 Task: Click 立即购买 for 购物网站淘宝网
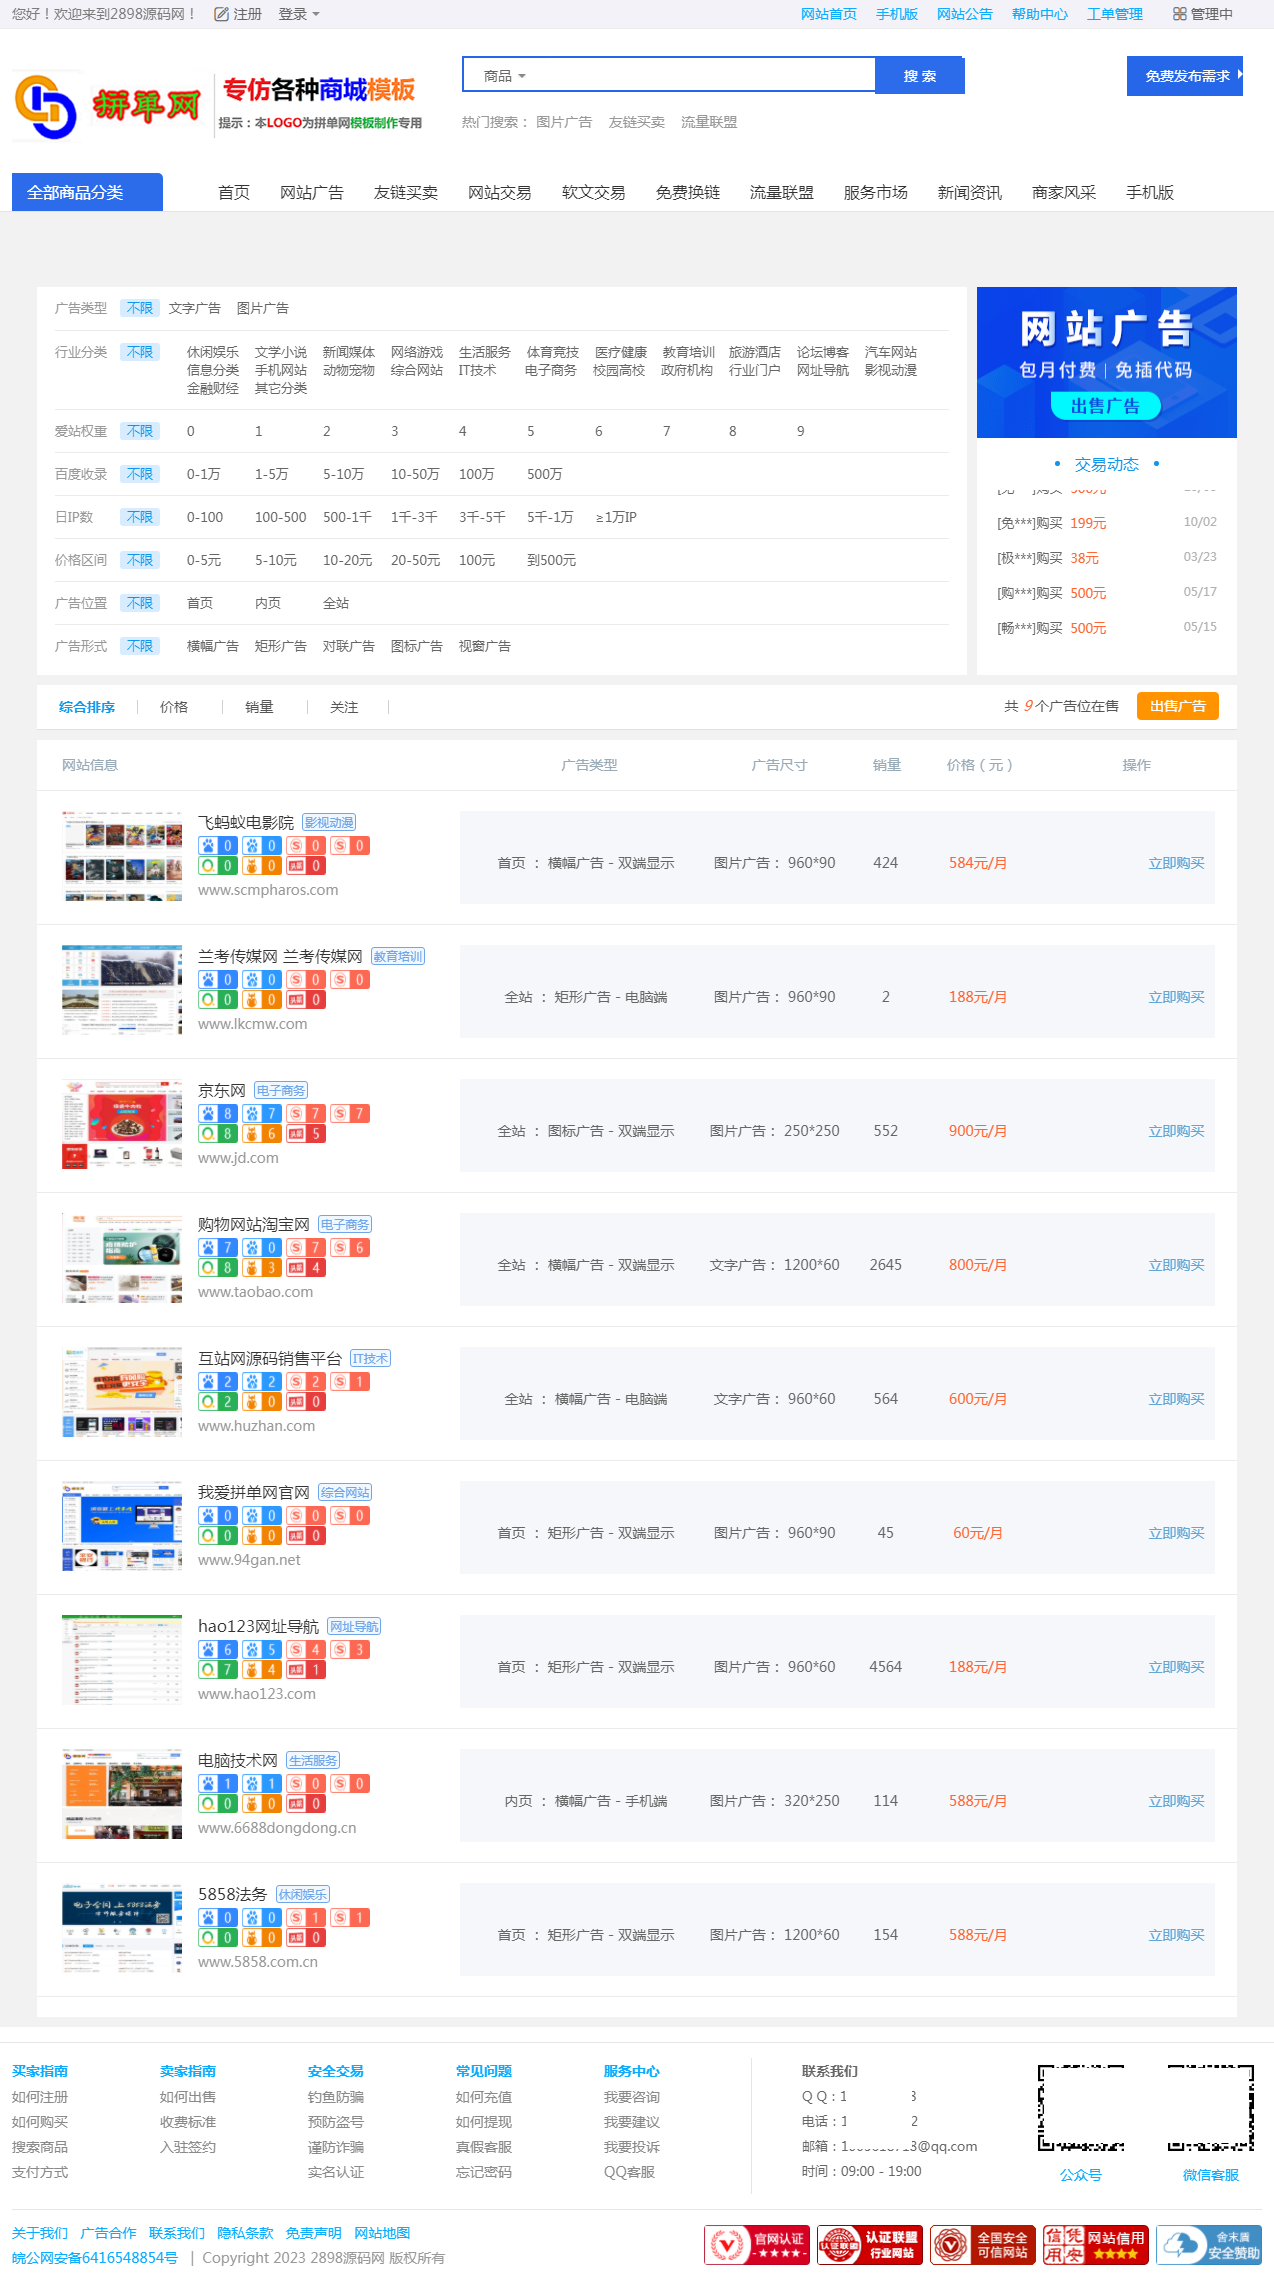click(x=1176, y=1265)
